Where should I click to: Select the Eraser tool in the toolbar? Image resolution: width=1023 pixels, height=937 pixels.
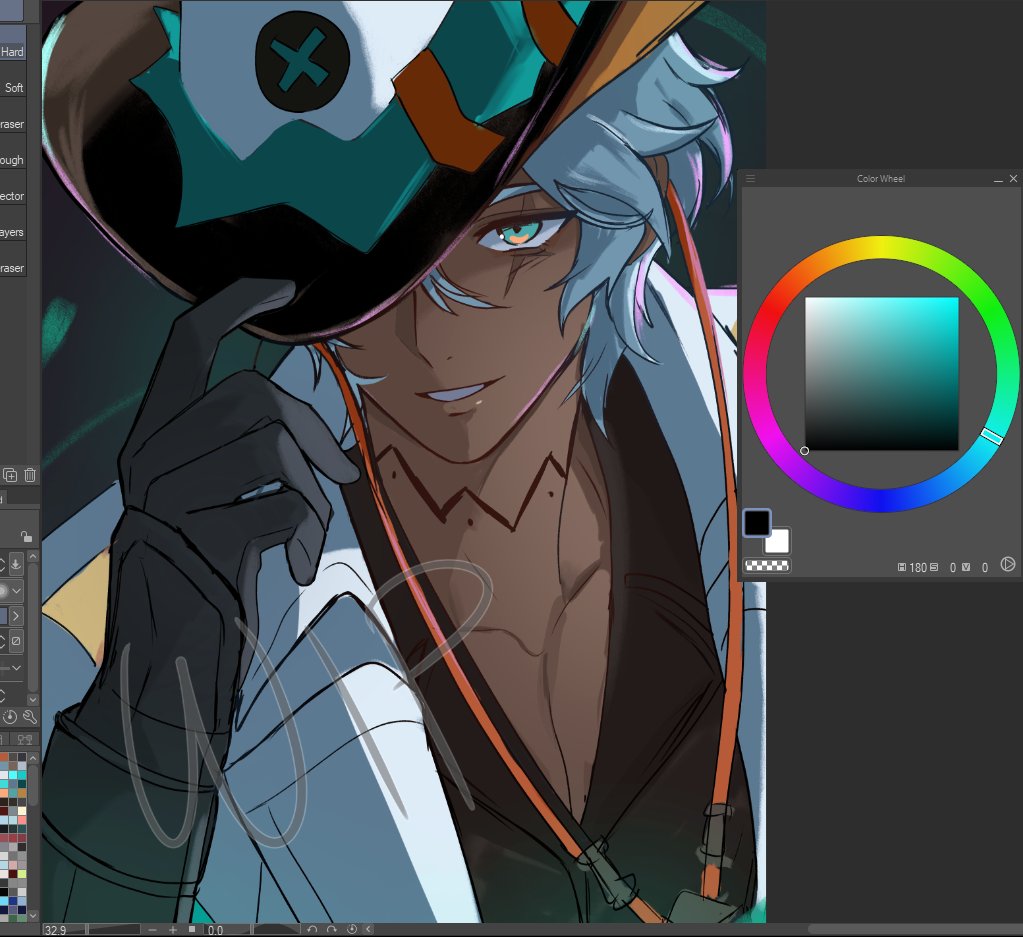tap(12, 123)
